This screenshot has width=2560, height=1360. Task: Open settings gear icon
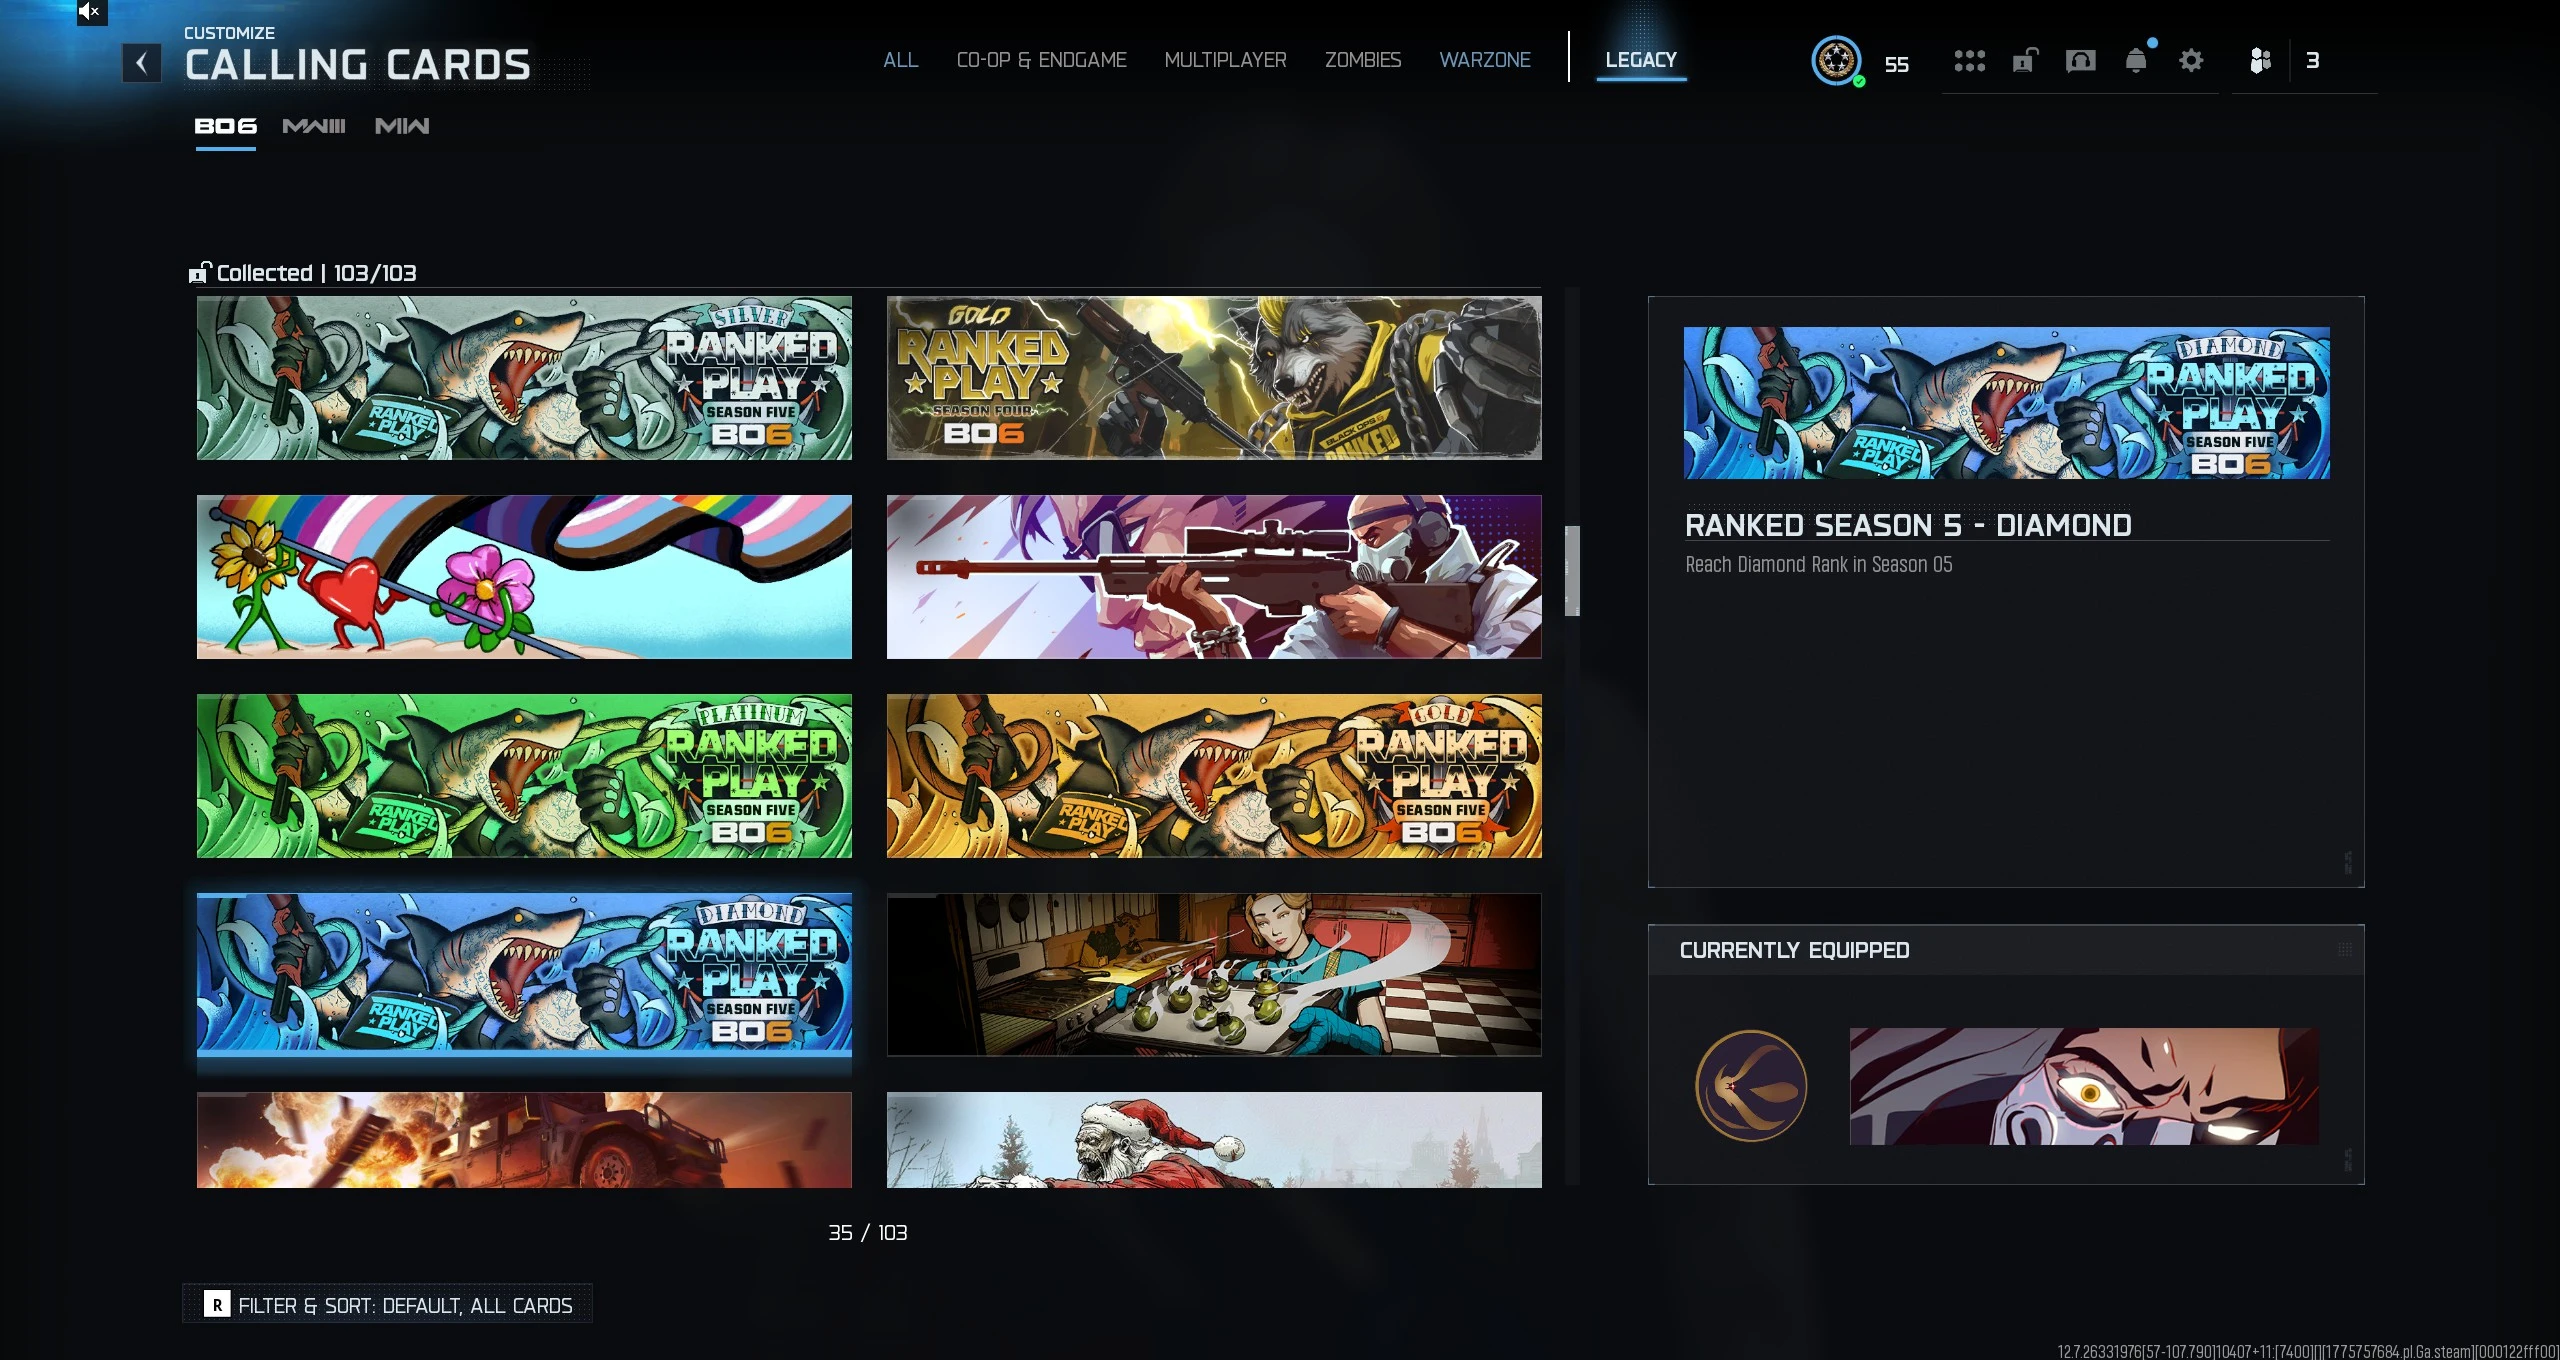2191,62
